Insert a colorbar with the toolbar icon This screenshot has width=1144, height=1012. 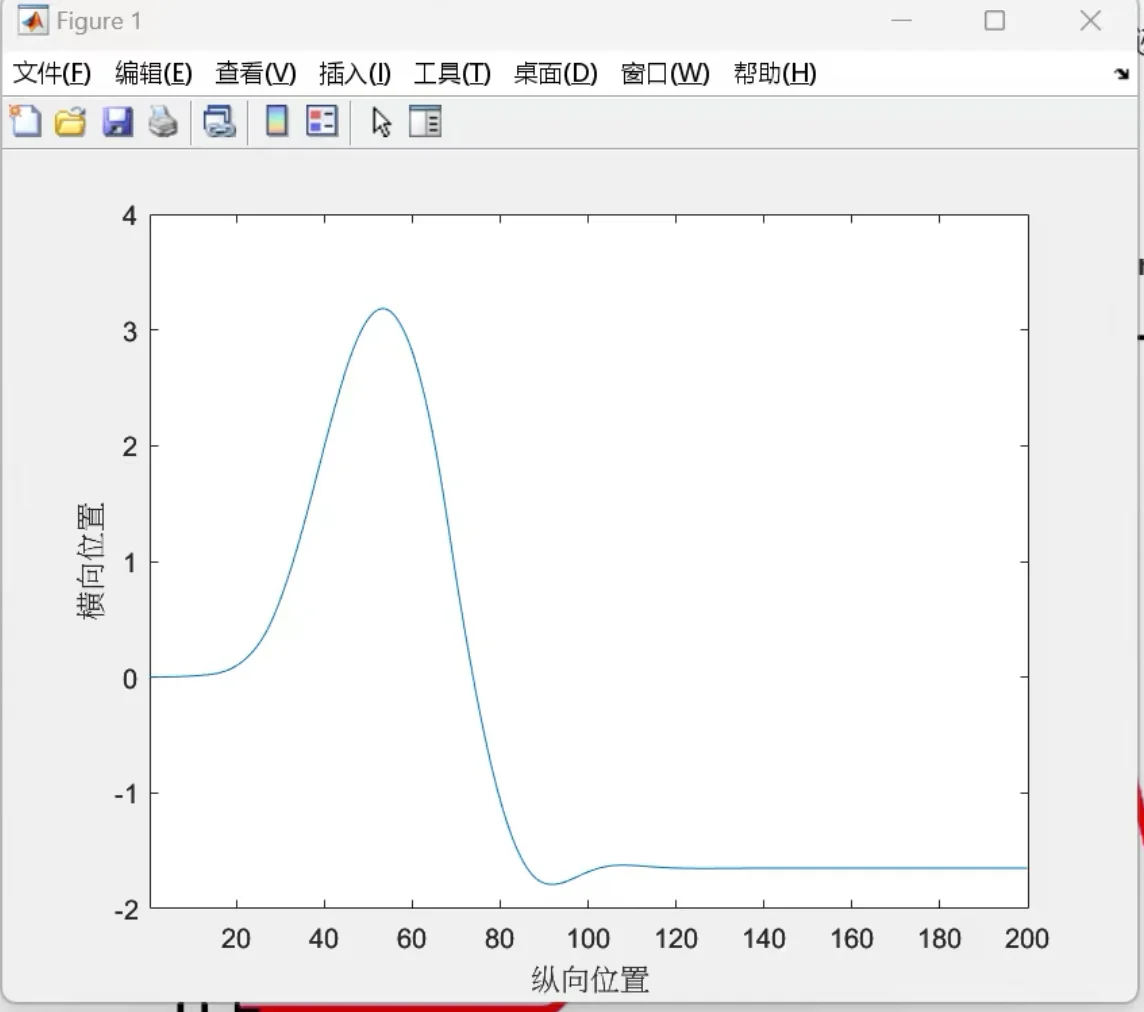coord(277,121)
